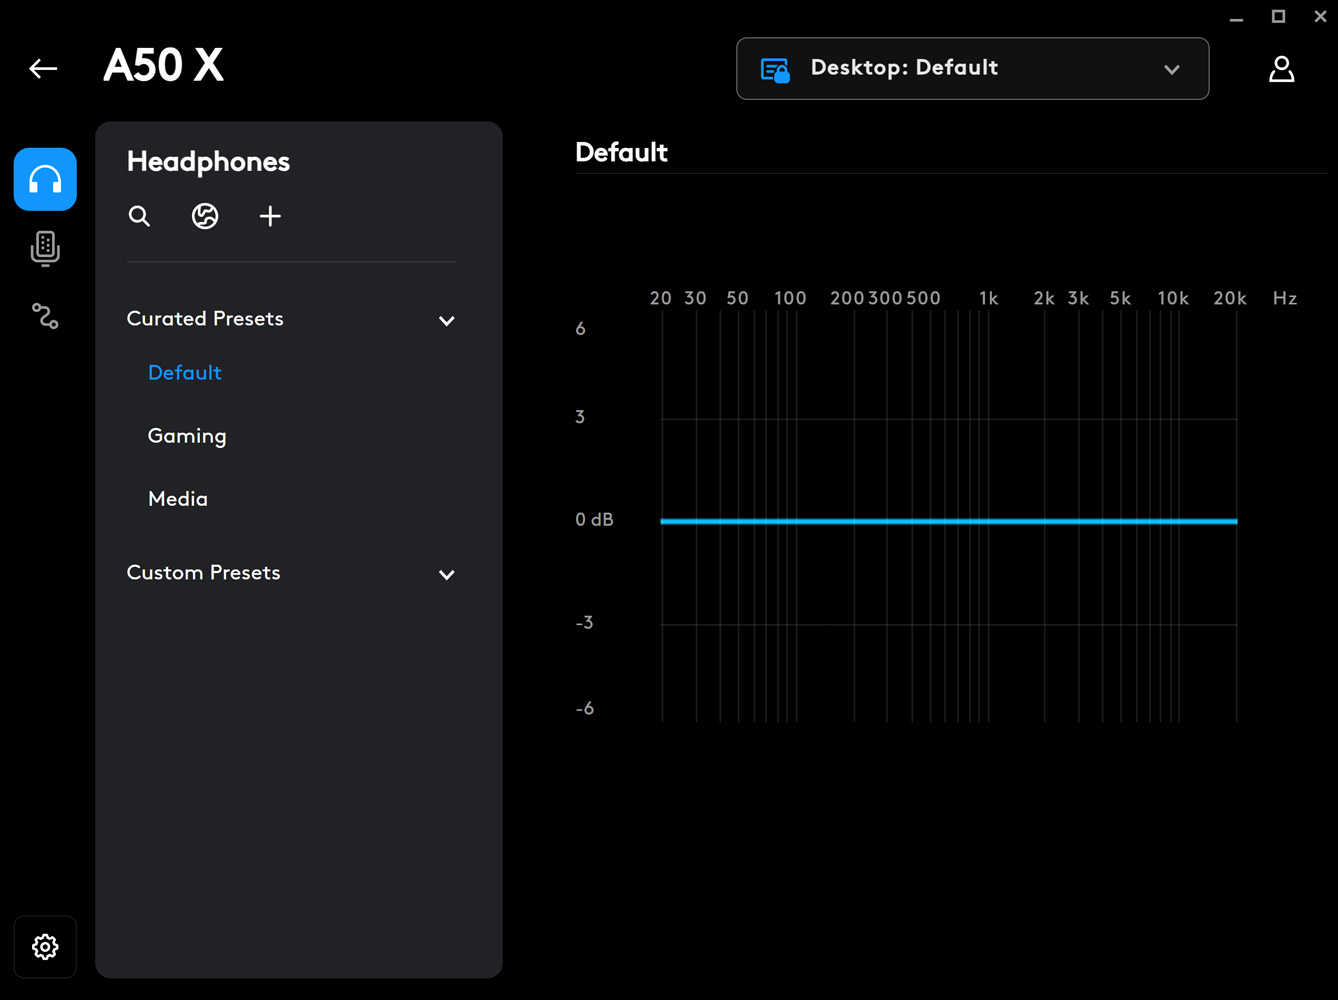
Task: Click the 1k frequency label
Action: pos(988,298)
